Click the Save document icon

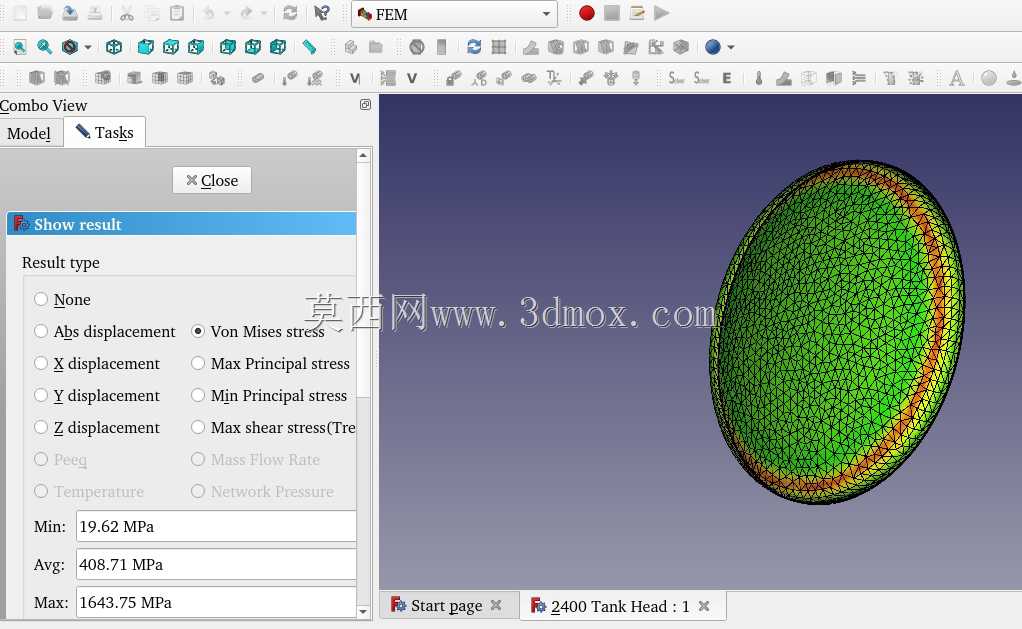coord(70,13)
